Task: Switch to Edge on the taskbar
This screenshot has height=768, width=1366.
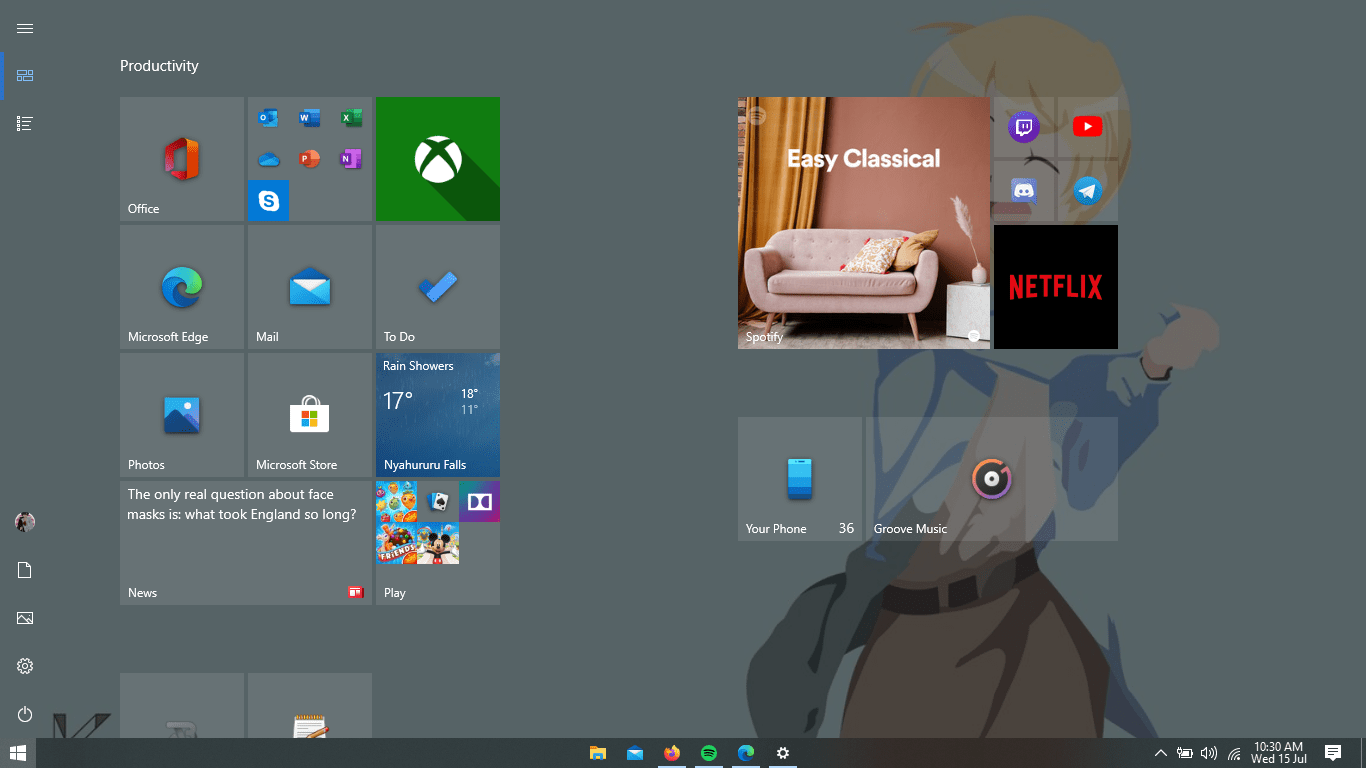Action: 746,753
